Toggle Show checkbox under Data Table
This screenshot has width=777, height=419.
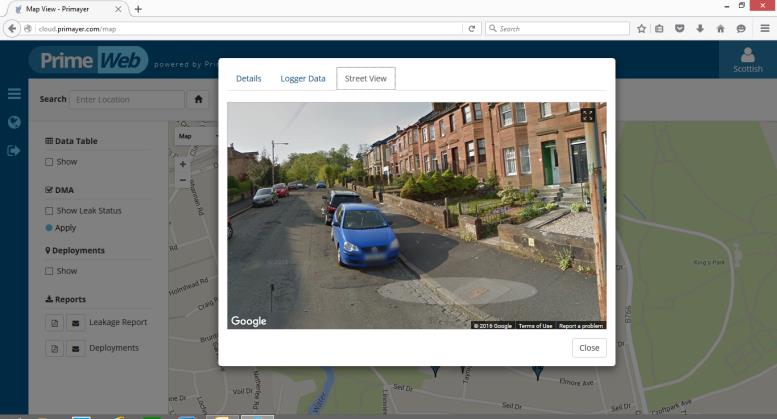(x=49, y=162)
